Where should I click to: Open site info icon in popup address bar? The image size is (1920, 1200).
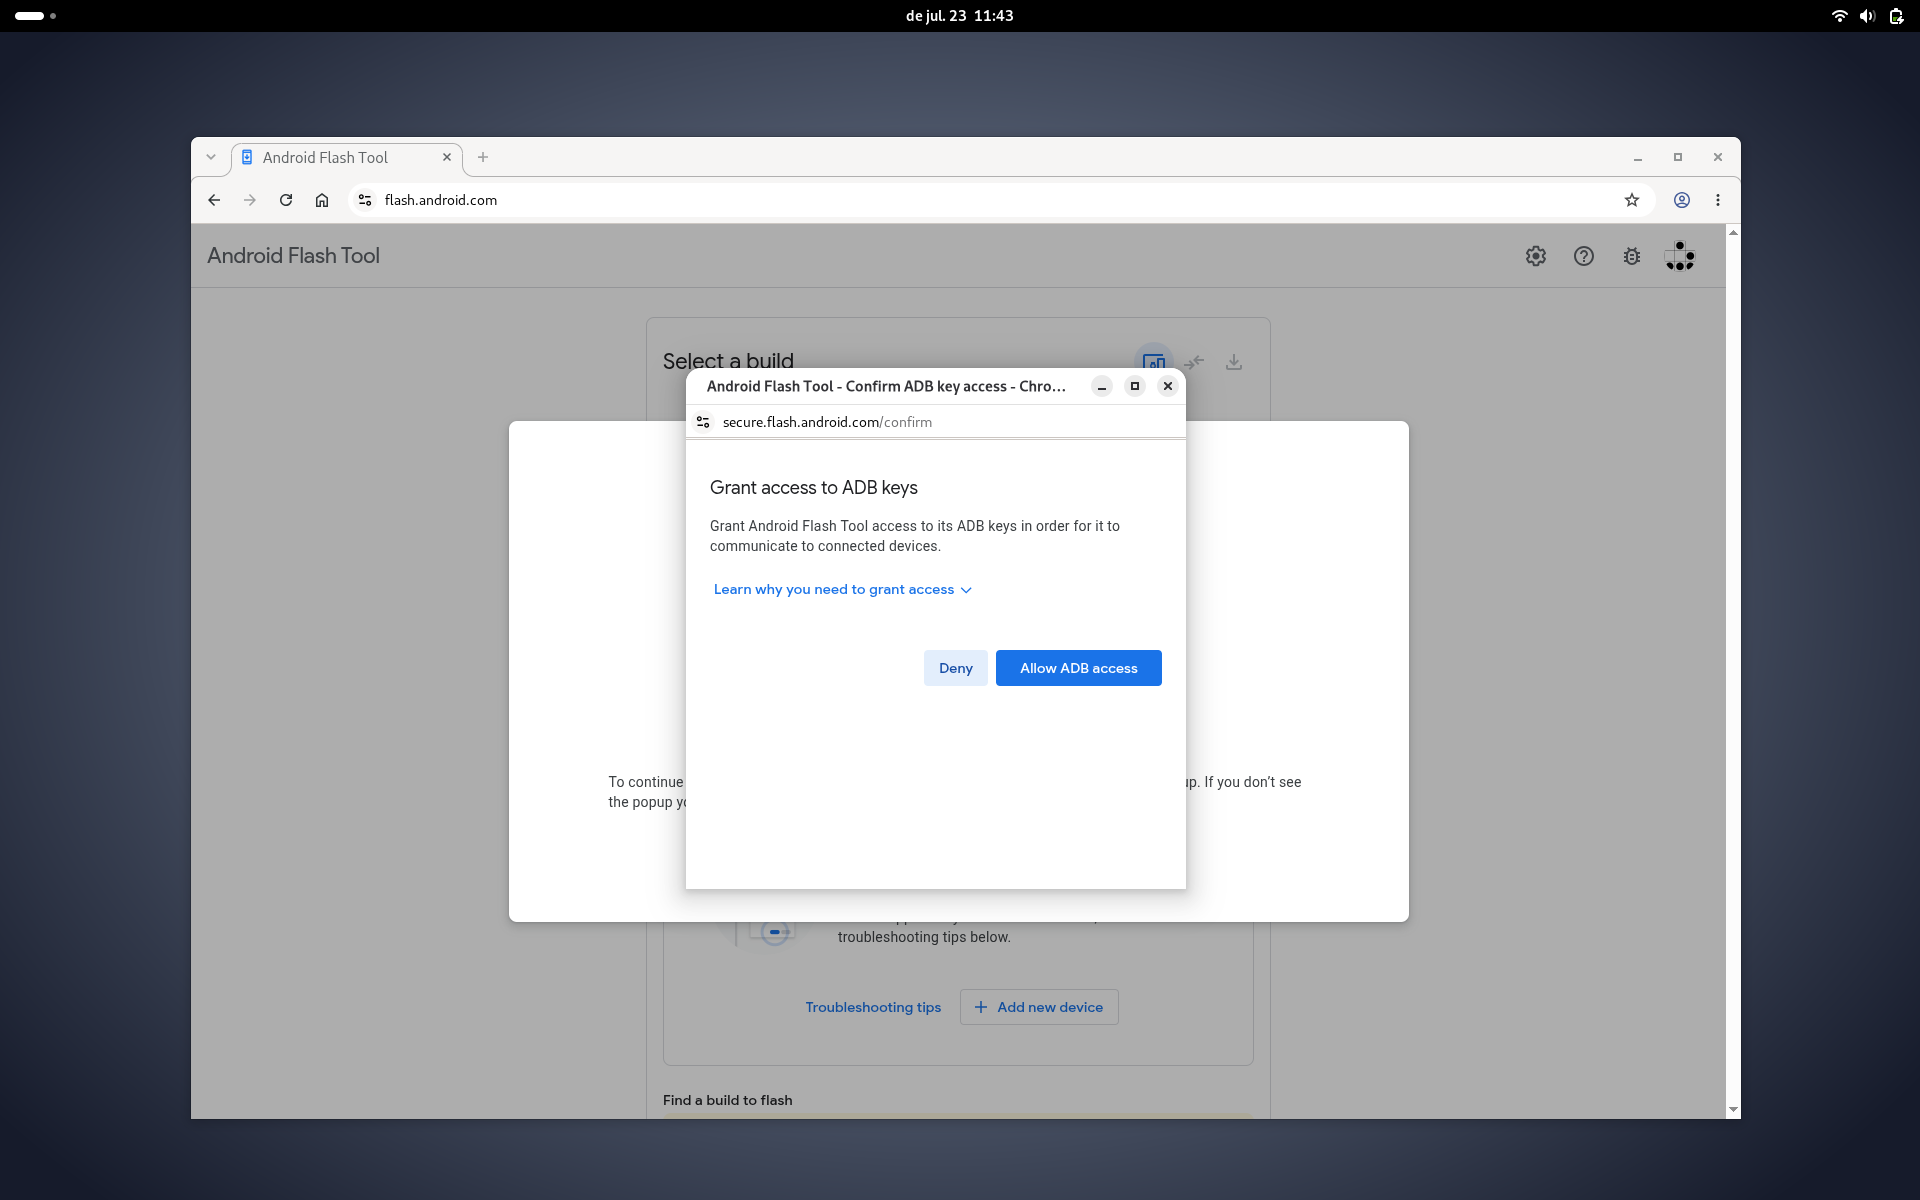(x=703, y=422)
